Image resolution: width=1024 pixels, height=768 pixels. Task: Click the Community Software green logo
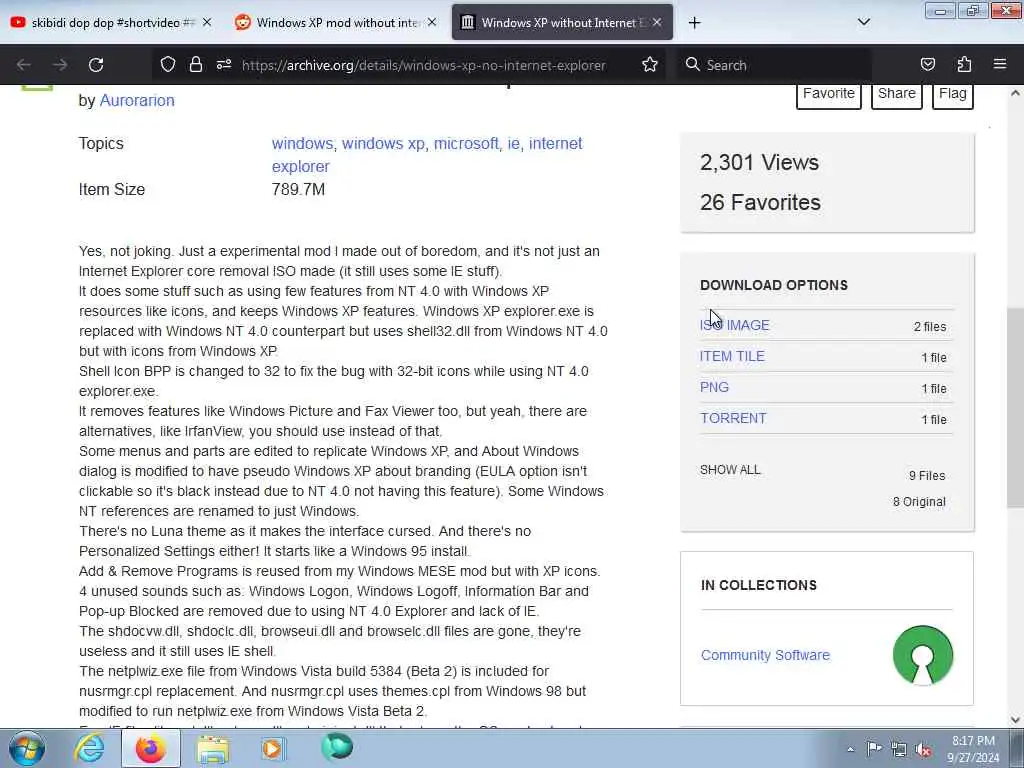(922, 655)
